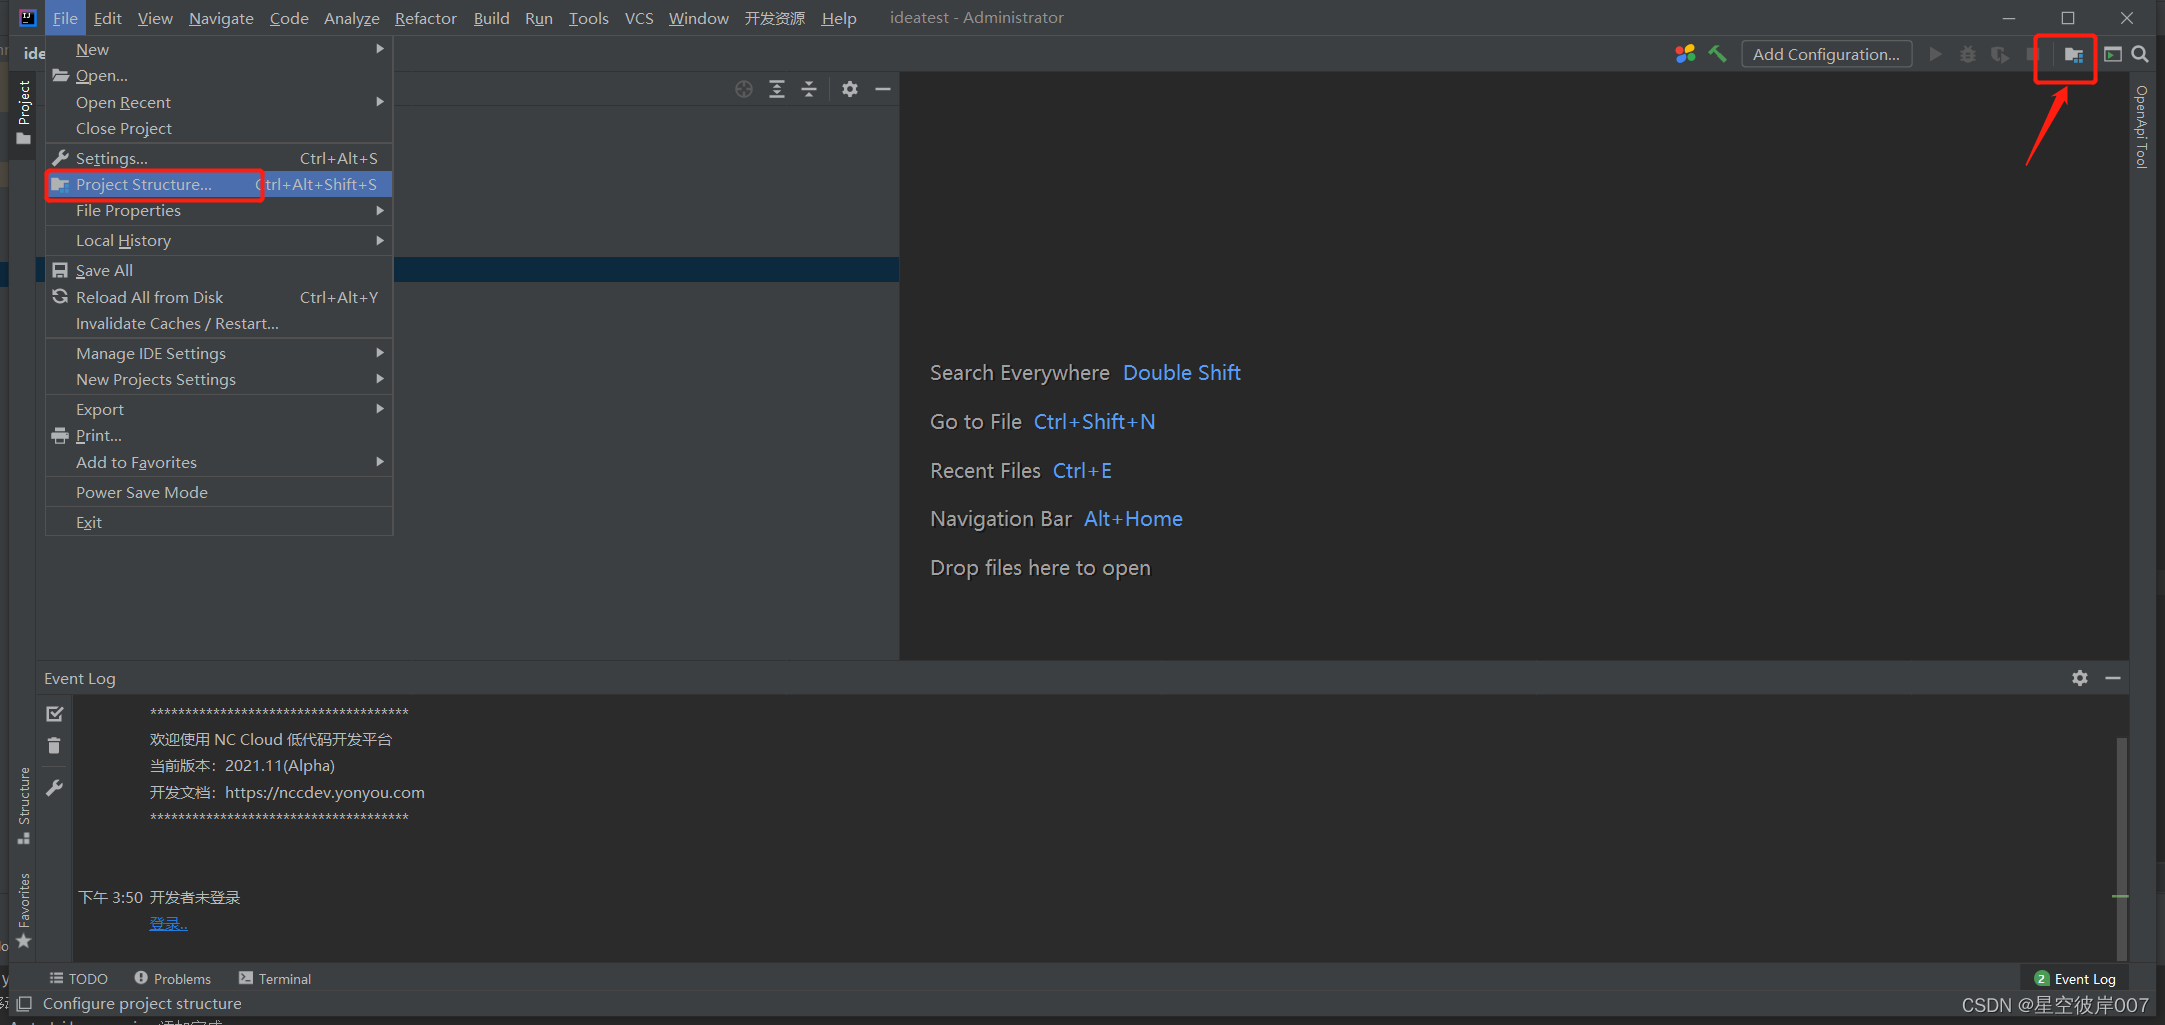Viewport: 2165px width, 1025px height.
Task: Select Close Project menu entry
Action: (x=219, y=128)
